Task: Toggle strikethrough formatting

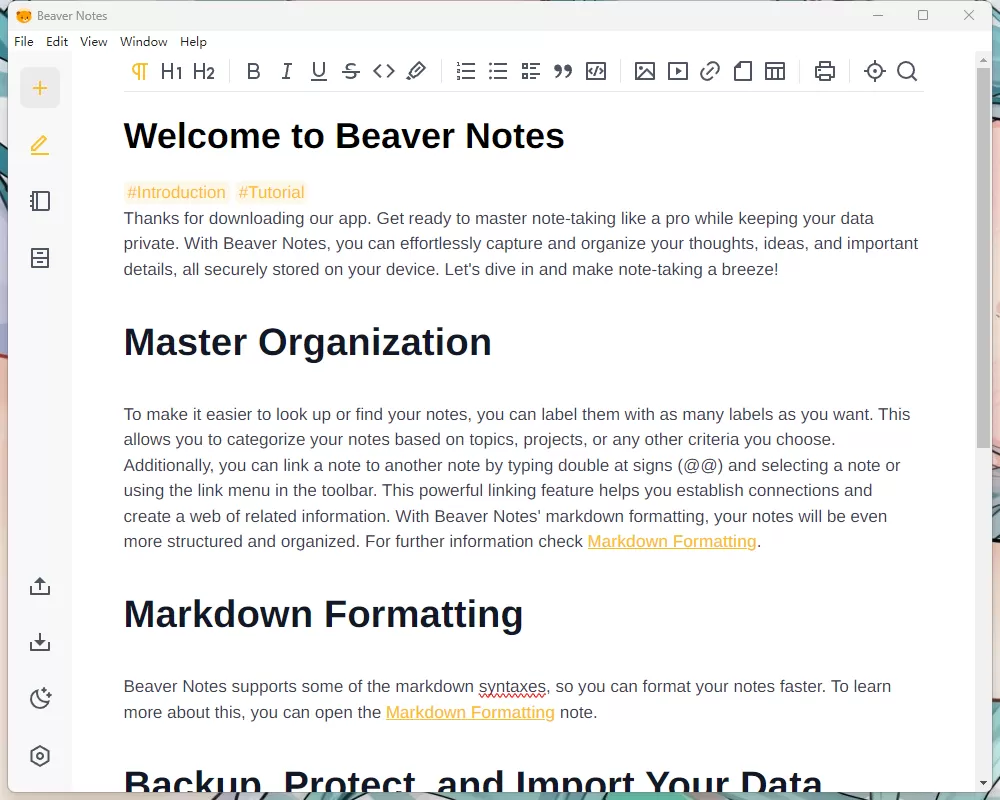Action: (x=350, y=71)
